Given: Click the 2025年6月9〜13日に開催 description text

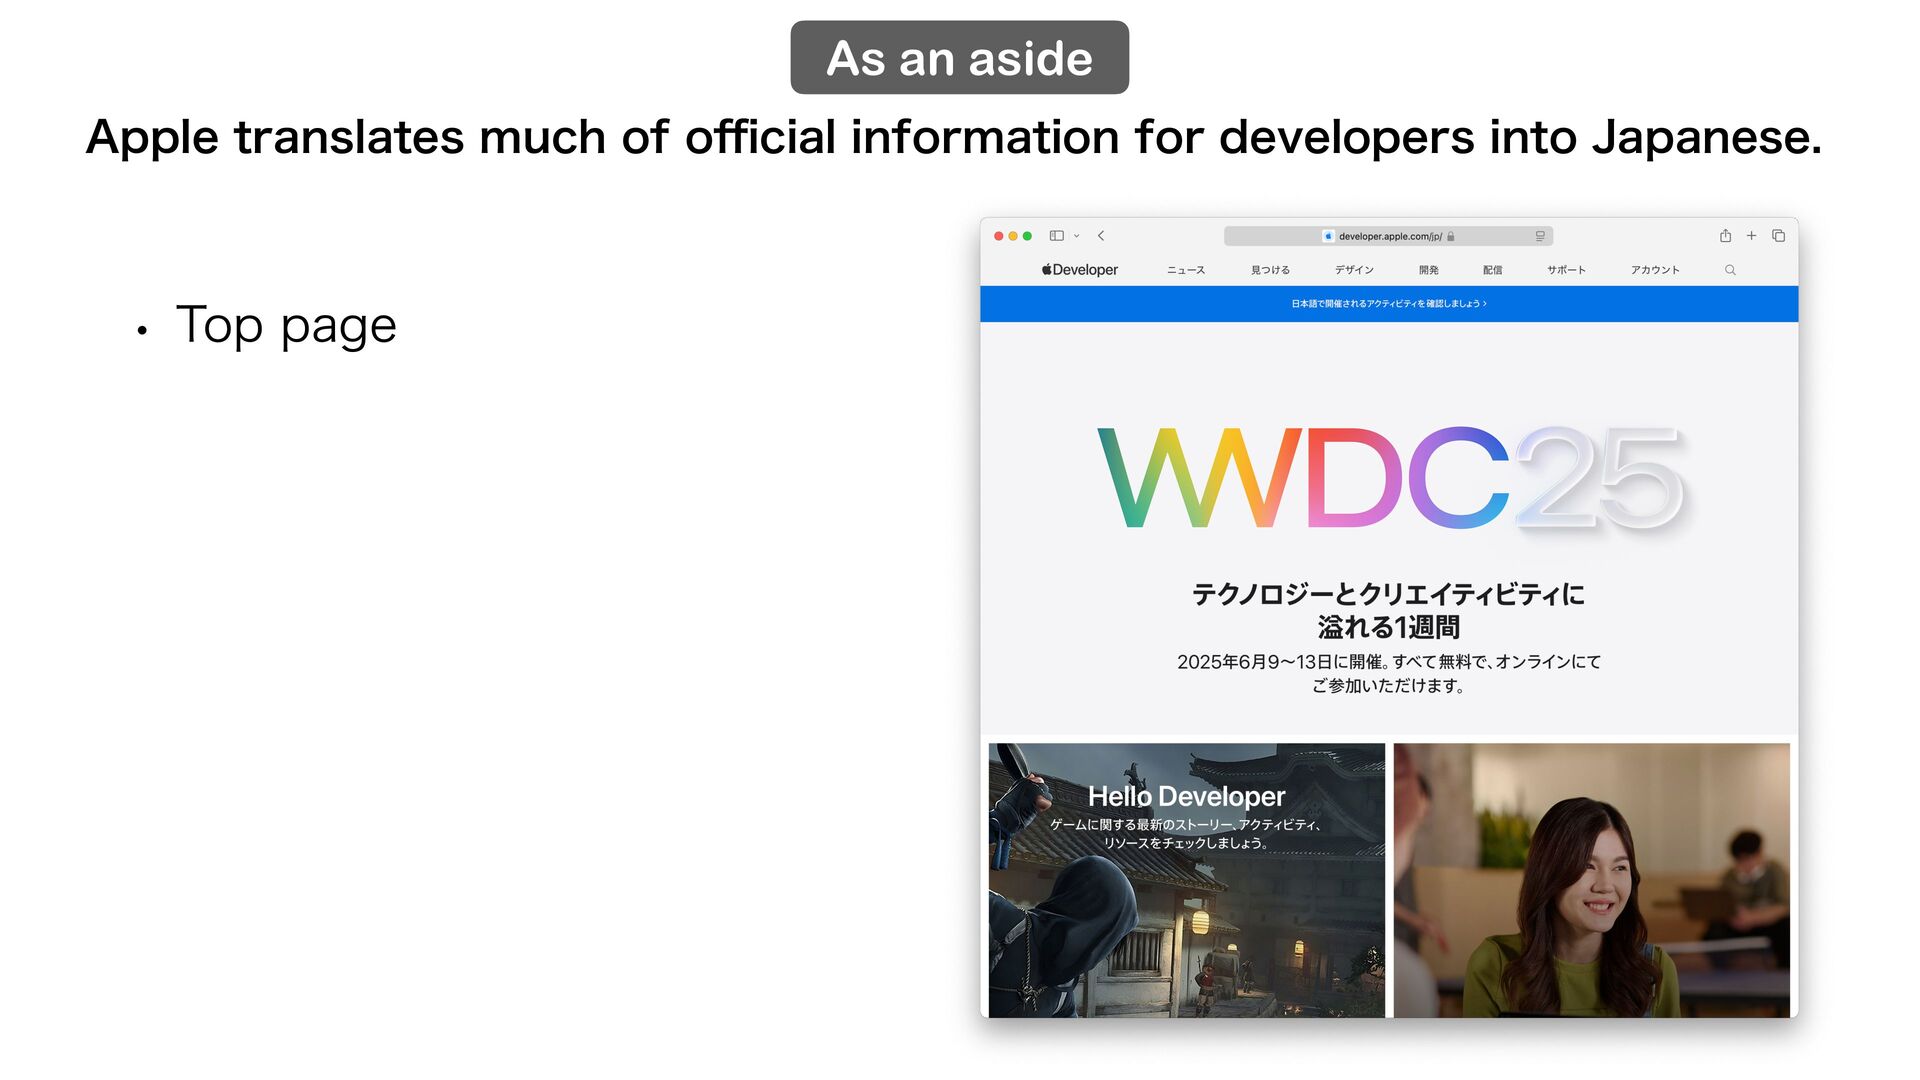Looking at the screenshot, I should click(1388, 674).
